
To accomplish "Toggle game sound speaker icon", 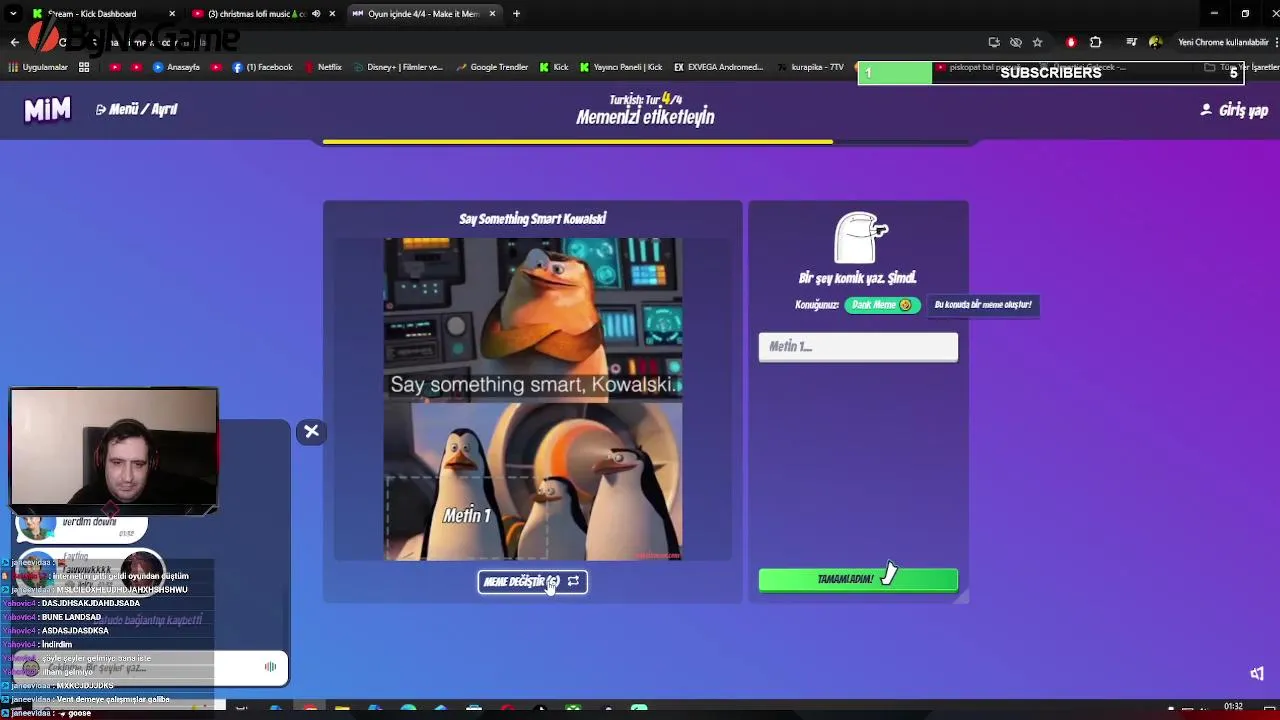I will pyautogui.click(x=1257, y=673).
